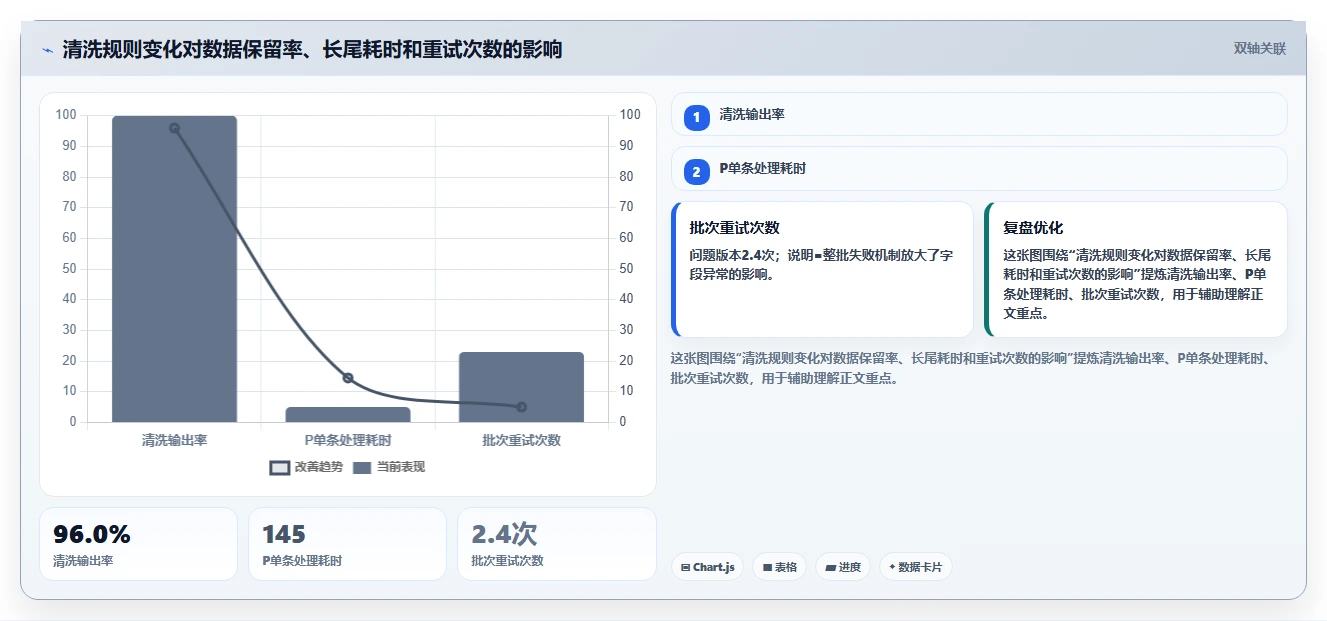
Task: Toggle the 改善趋势 legend entry
Action: pos(306,467)
